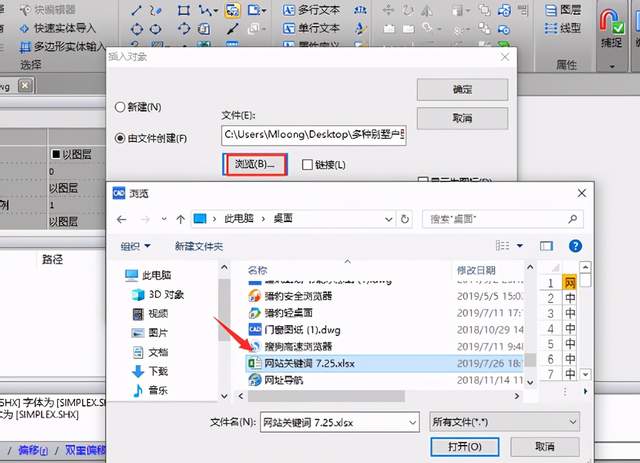The height and width of the screenshot is (463, 640).
Task: Click 此电脑 in the address breadcrumb
Action: pyautogui.click(x=239, y=219)
